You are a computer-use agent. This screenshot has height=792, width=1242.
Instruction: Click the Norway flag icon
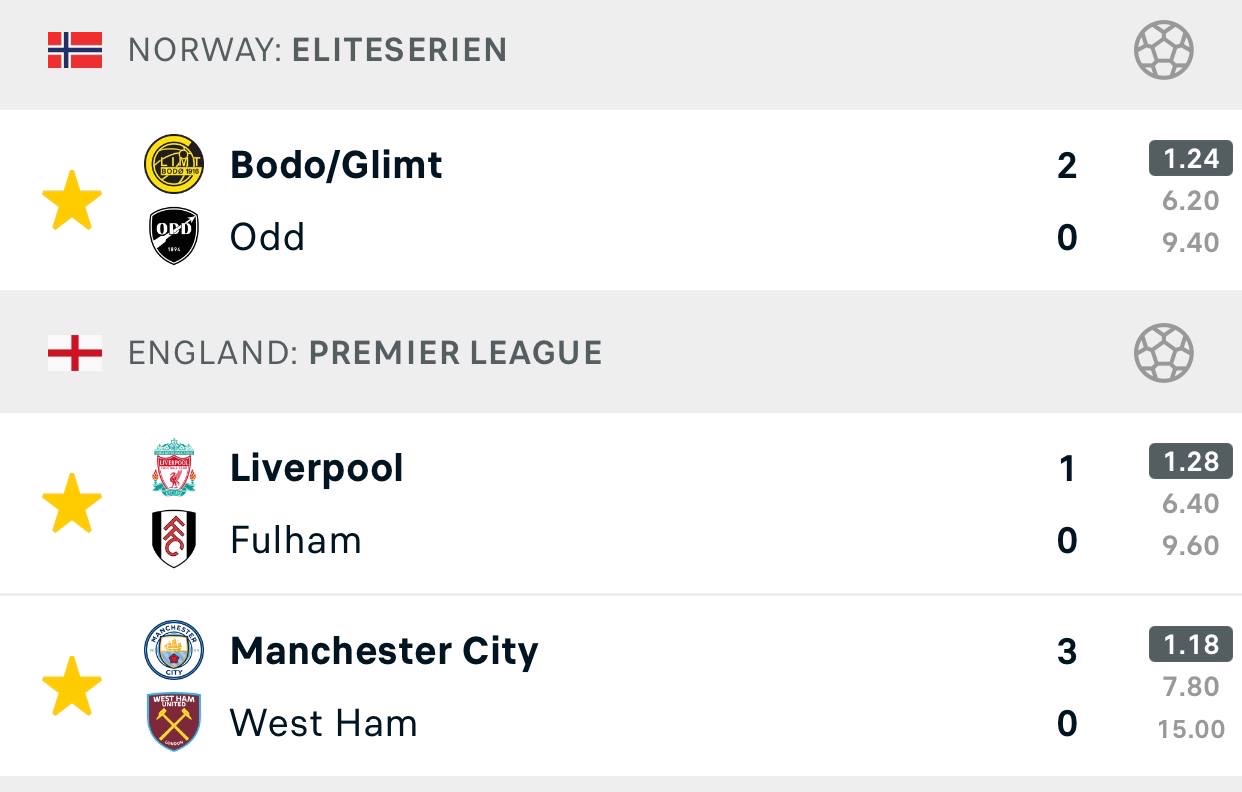pos(75,50)
